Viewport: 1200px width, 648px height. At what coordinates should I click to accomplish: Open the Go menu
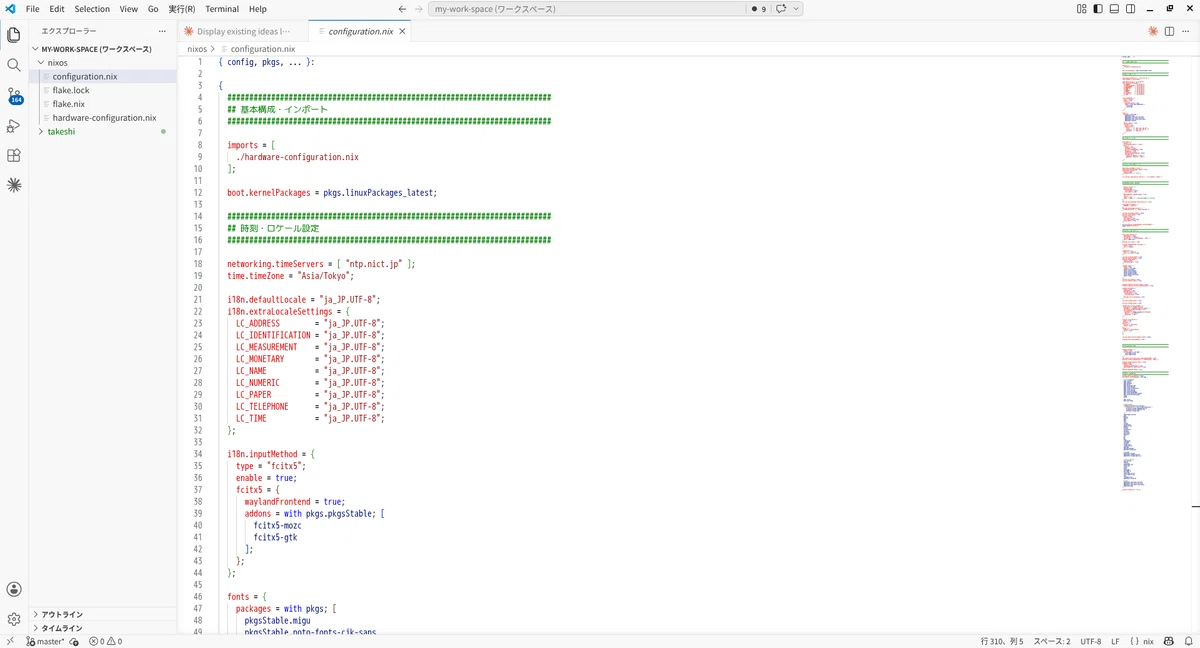click(x=153, y=9)
